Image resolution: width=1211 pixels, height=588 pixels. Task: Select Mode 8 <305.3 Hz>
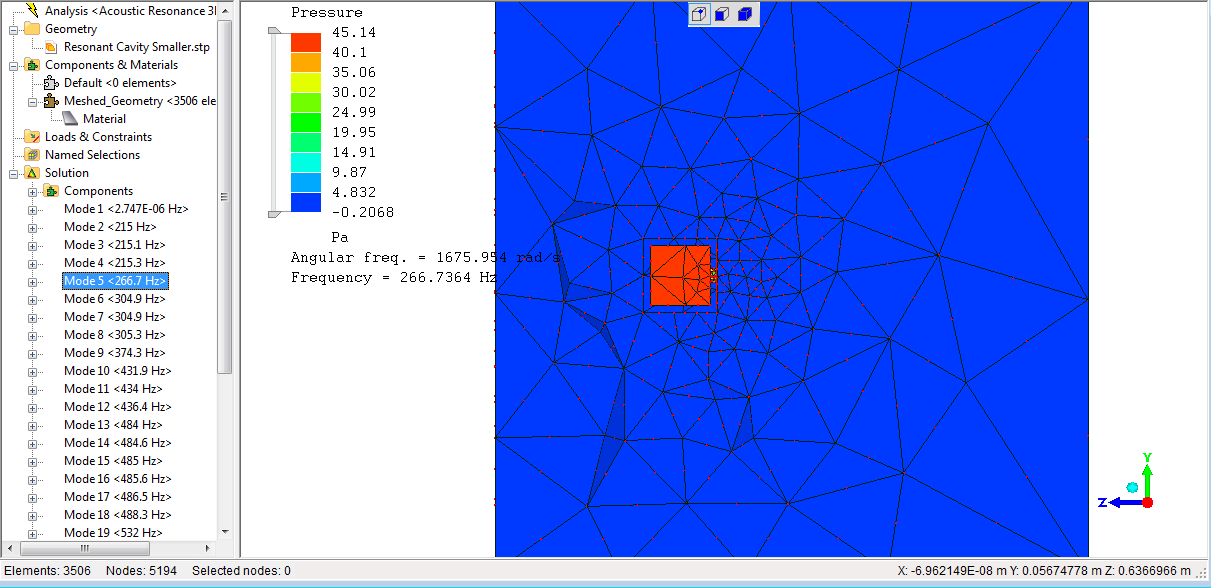[115, 335]
